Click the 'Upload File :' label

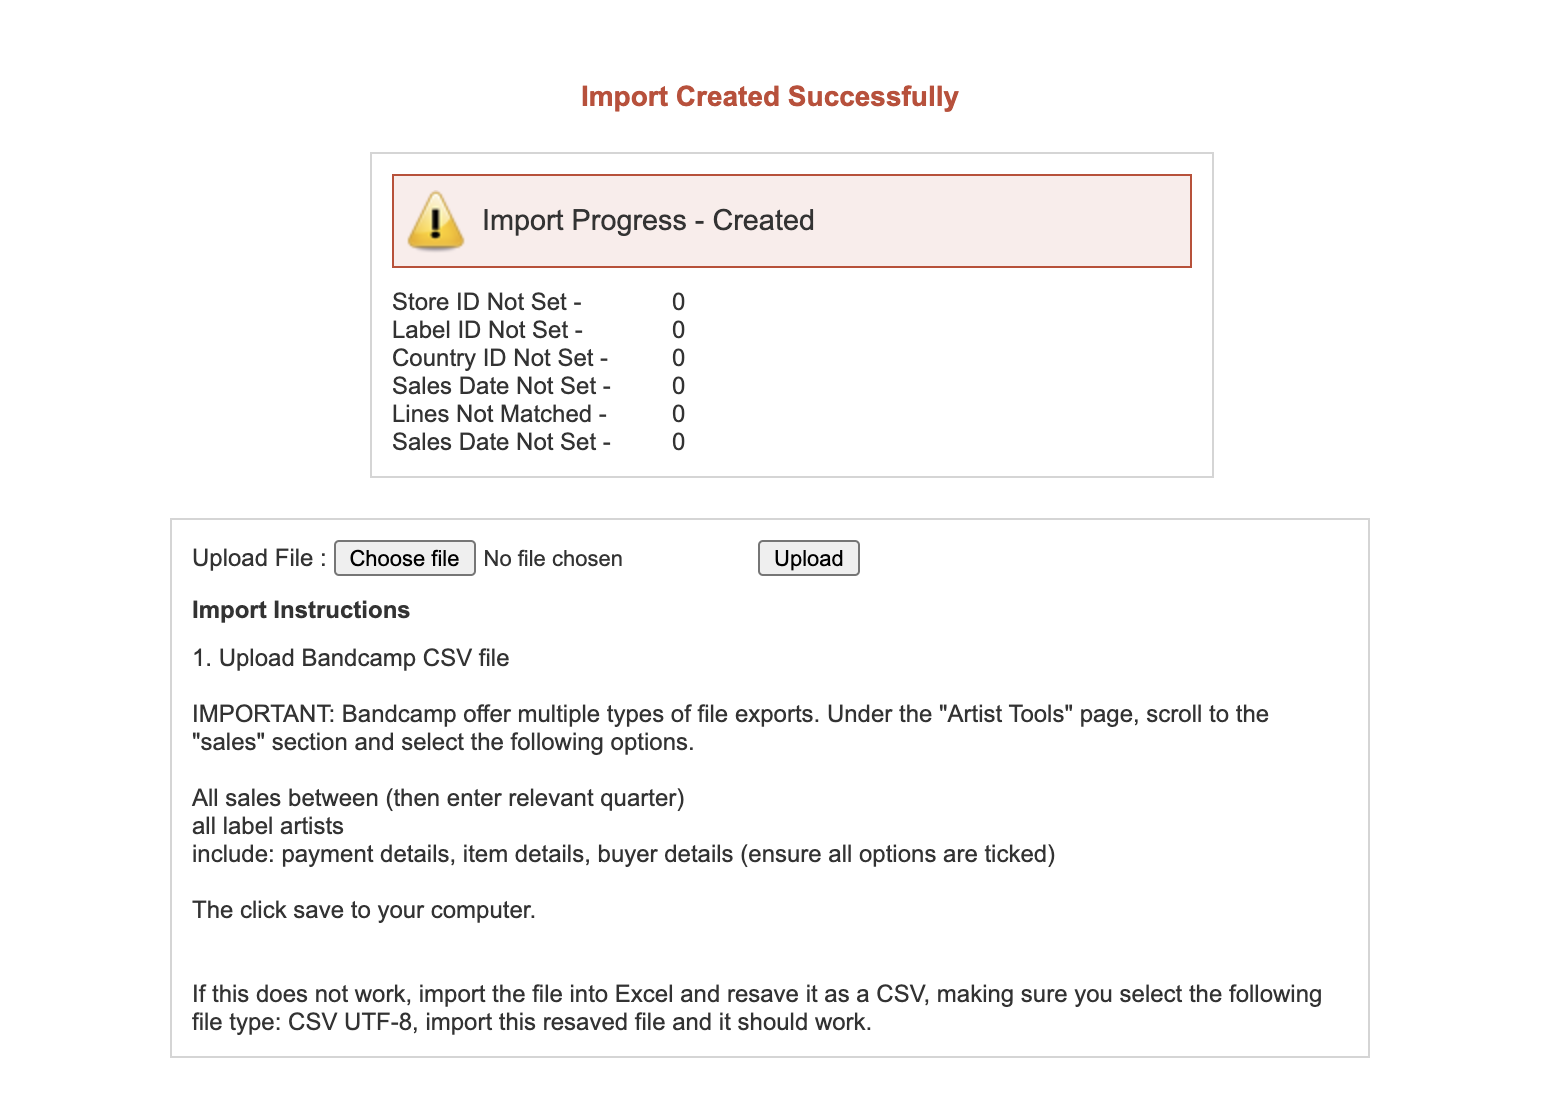tap(259, 558)
